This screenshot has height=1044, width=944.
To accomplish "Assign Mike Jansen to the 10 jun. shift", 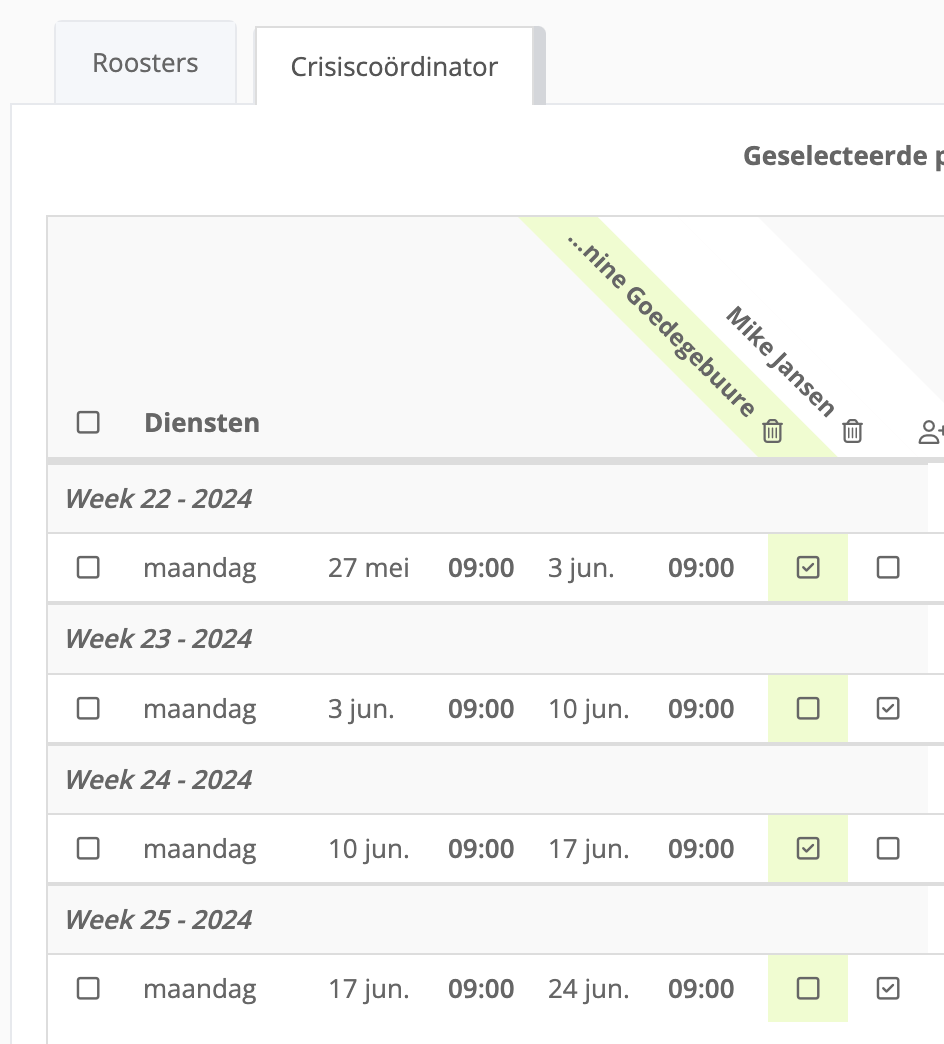I will (x=888, y=848).
